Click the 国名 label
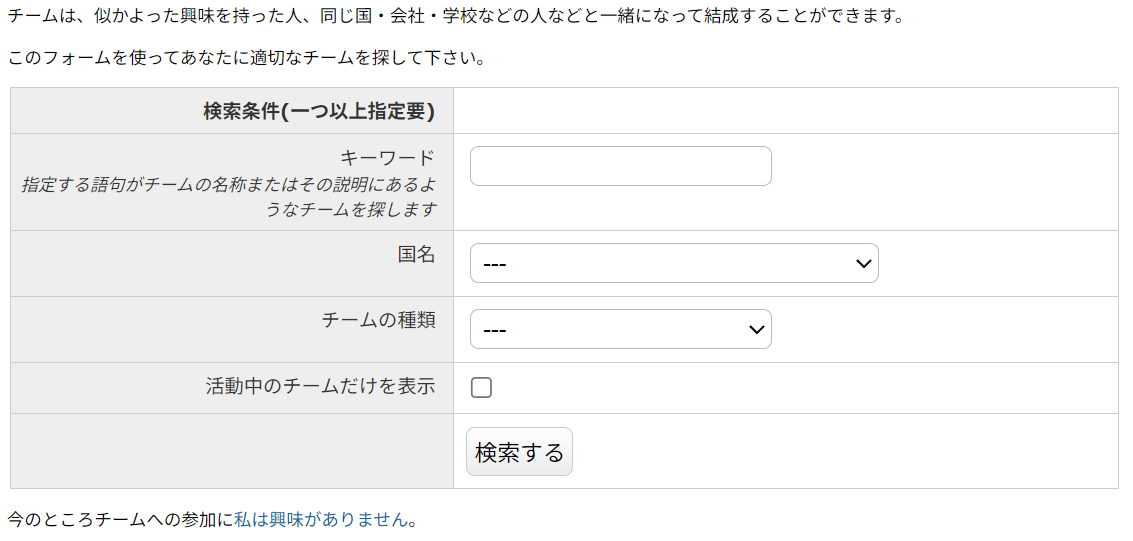This screenshot has height=541, width=1133. click(x=416, y=254)
